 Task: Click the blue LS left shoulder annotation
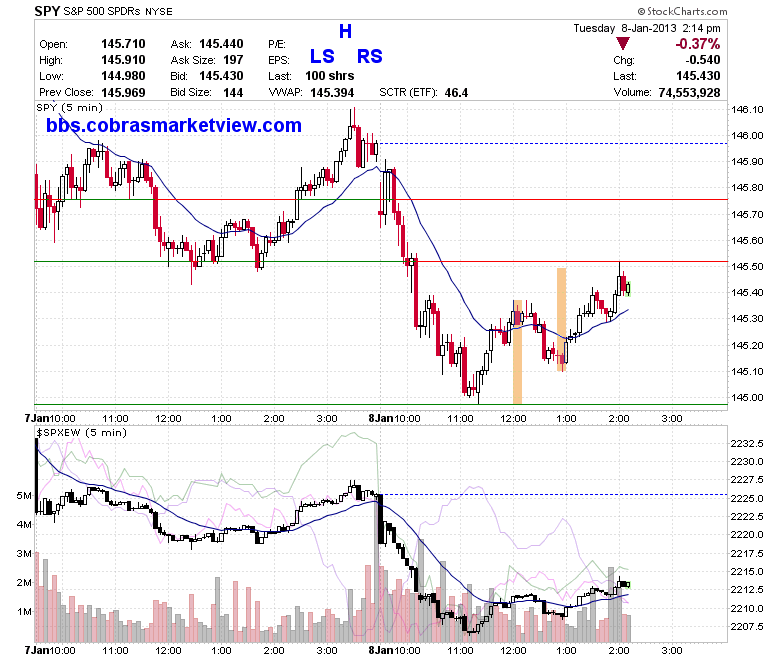coord(322,56)
